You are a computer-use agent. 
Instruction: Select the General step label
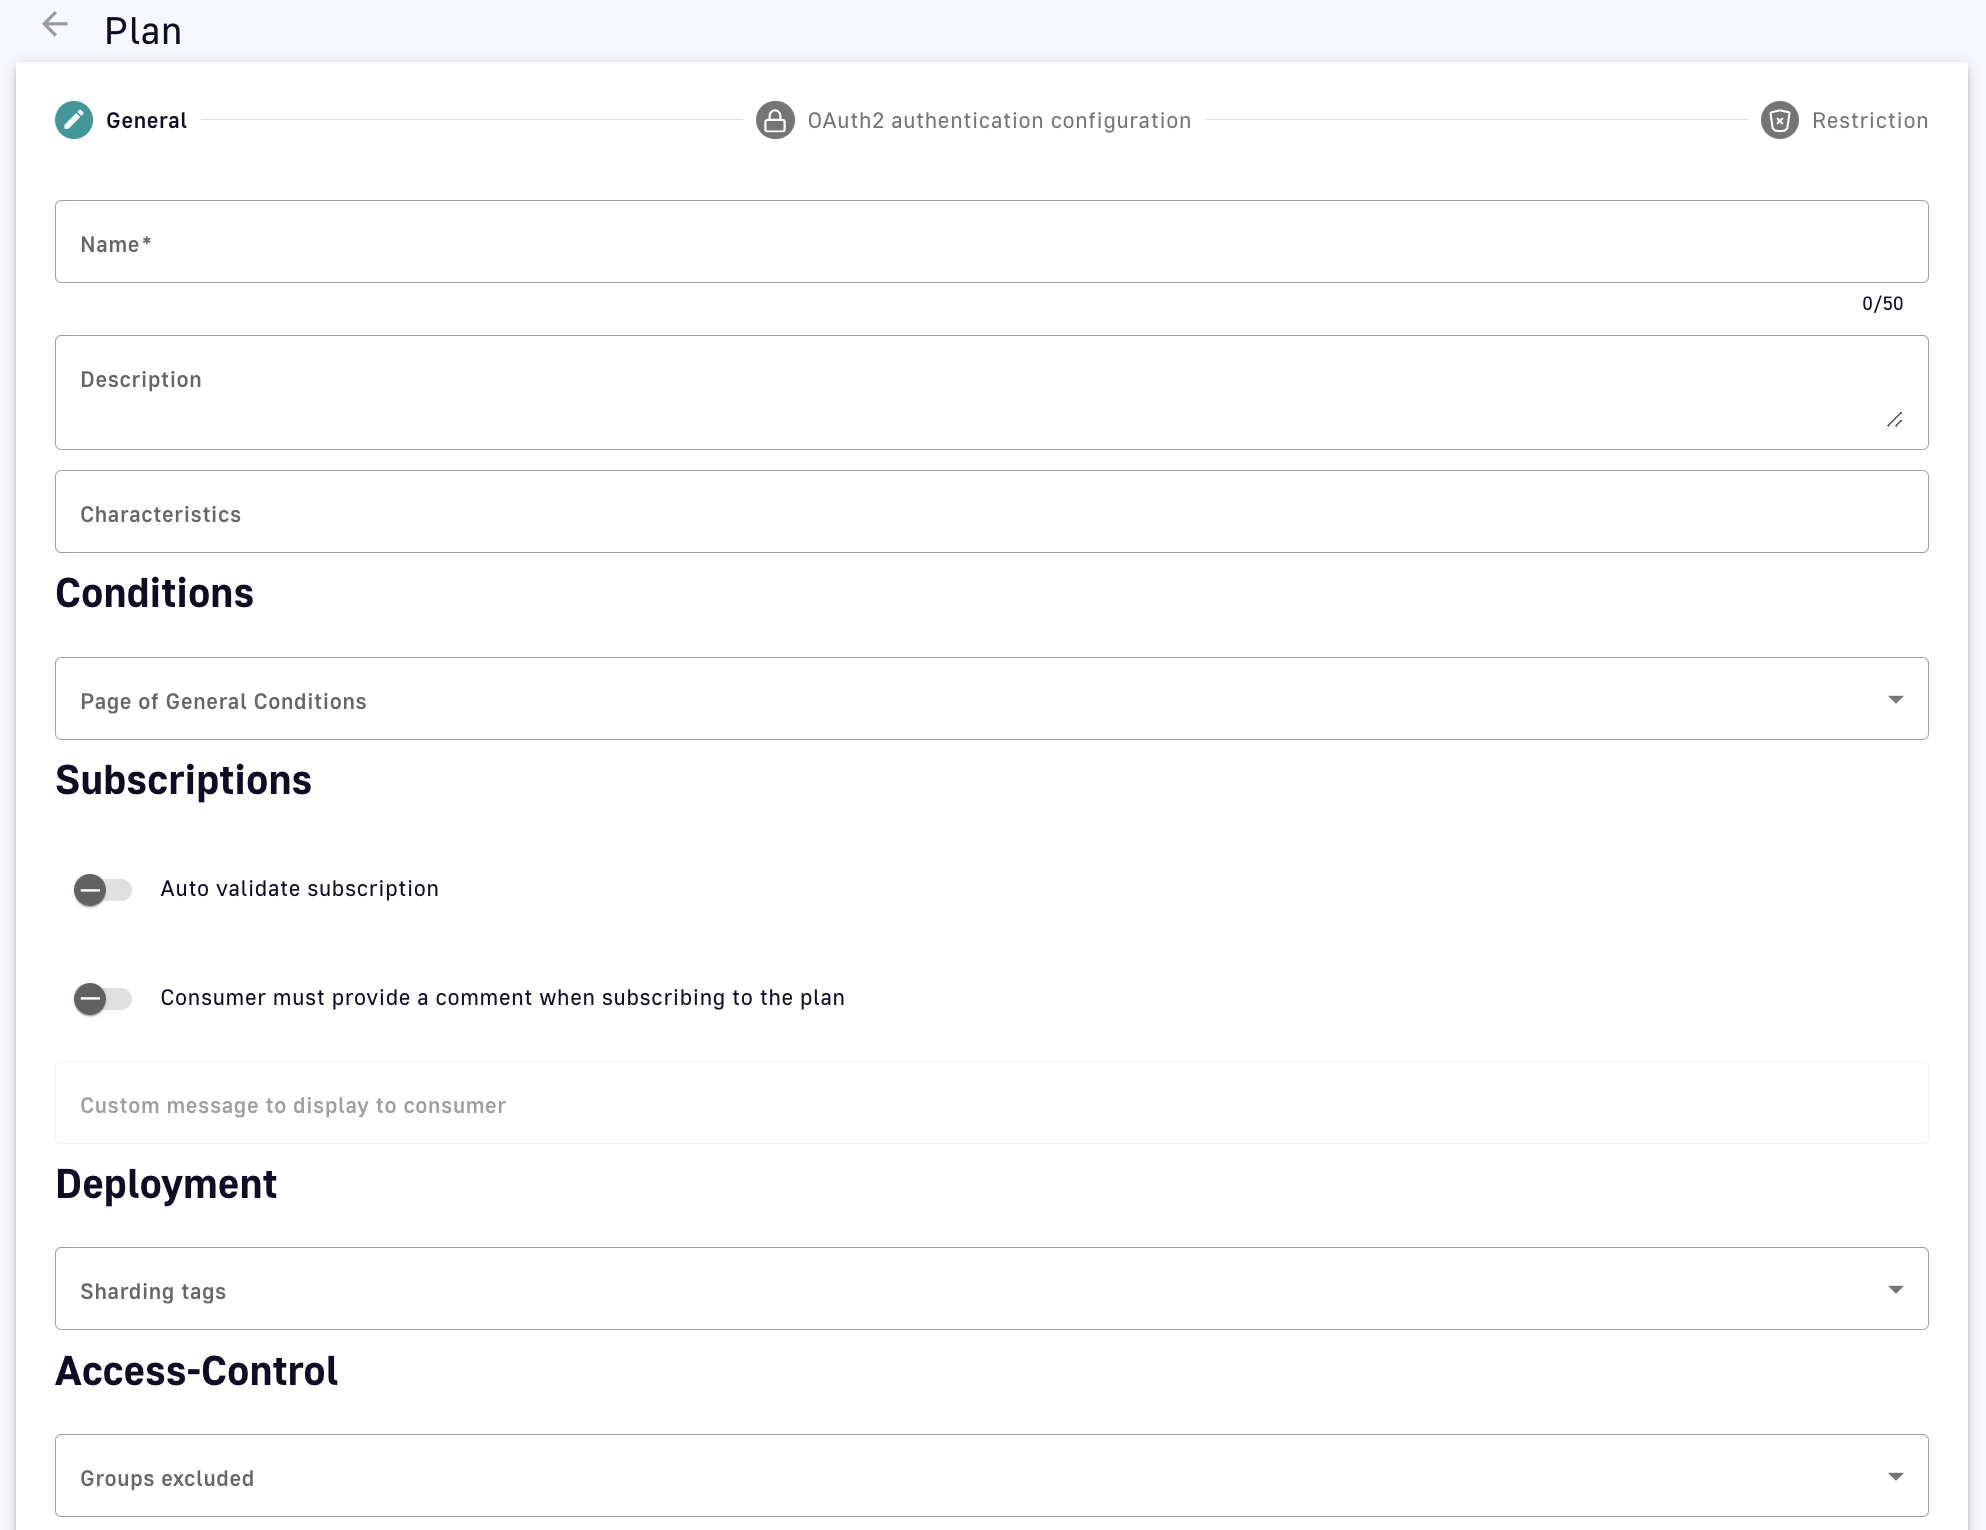coord(146,121)
